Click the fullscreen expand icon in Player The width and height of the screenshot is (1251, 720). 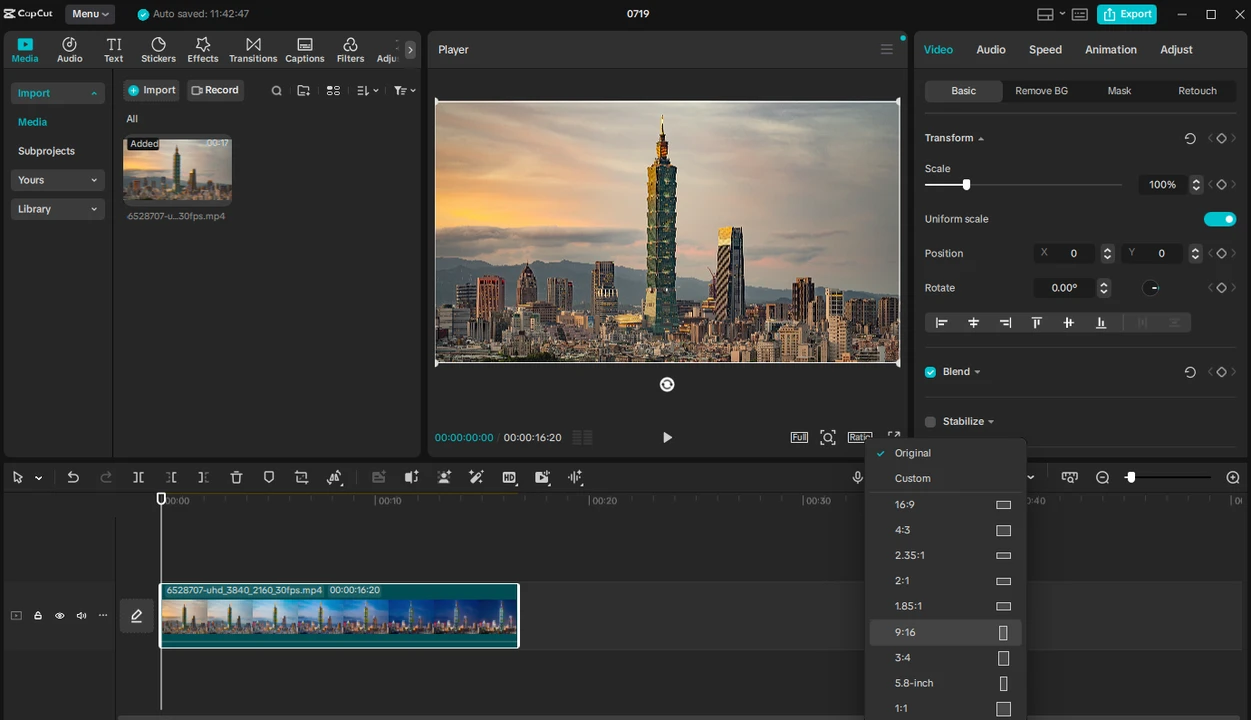[x=893, y=437]
